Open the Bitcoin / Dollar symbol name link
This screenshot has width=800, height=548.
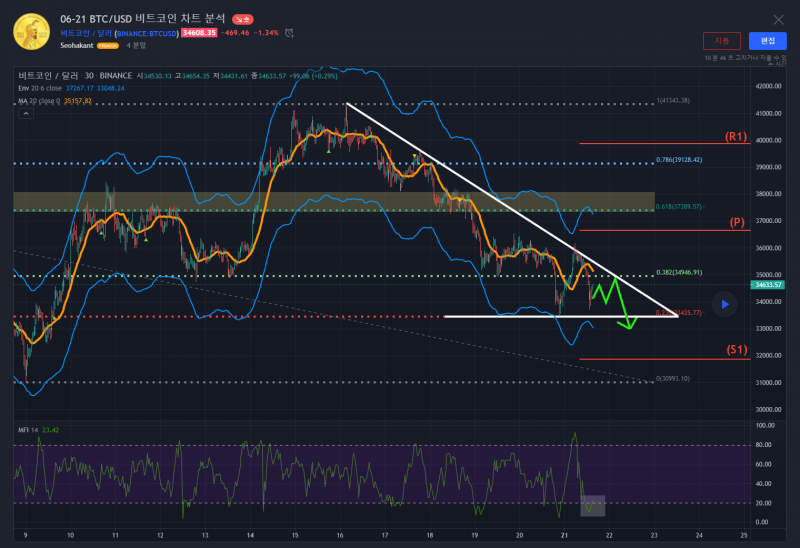[86, 33]
